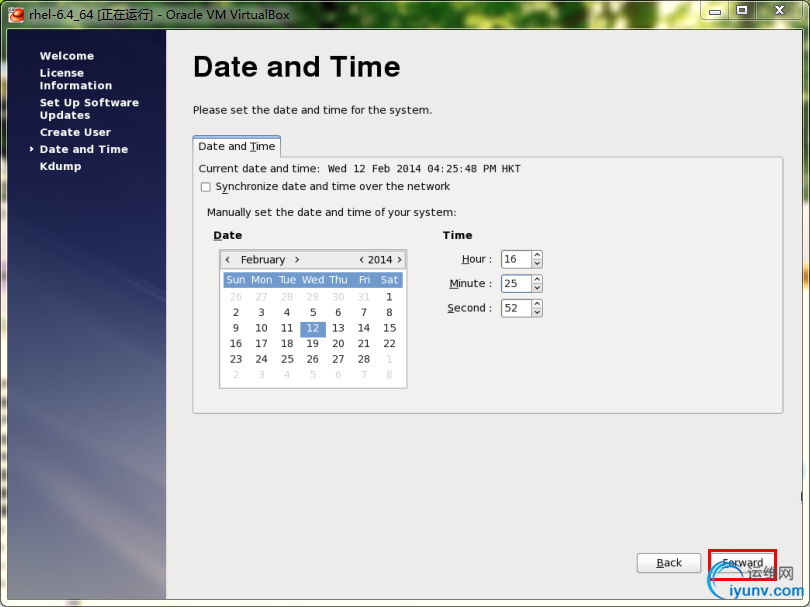
Task: Select February 14 in the calendar
Action: coord(364,328)
